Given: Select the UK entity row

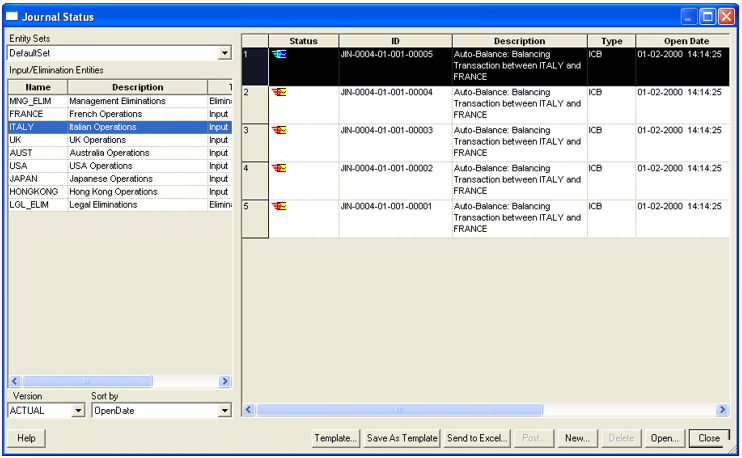Looking at the screenshot, I should point(120,140).
